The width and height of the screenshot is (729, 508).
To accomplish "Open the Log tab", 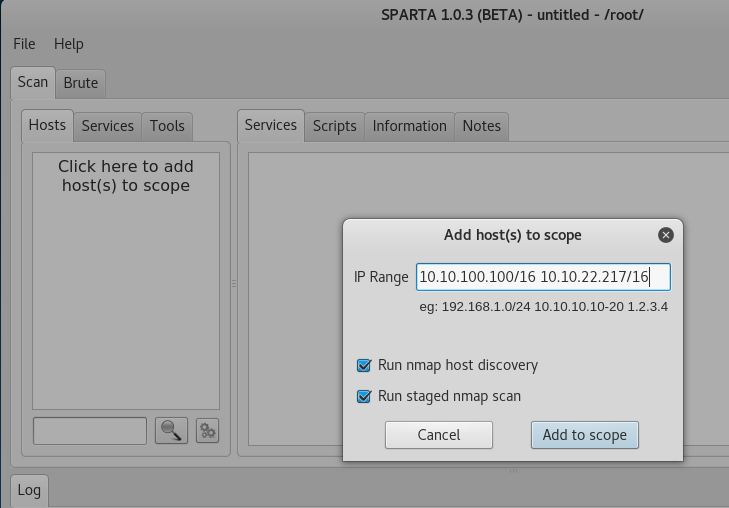I will (29, 490).
